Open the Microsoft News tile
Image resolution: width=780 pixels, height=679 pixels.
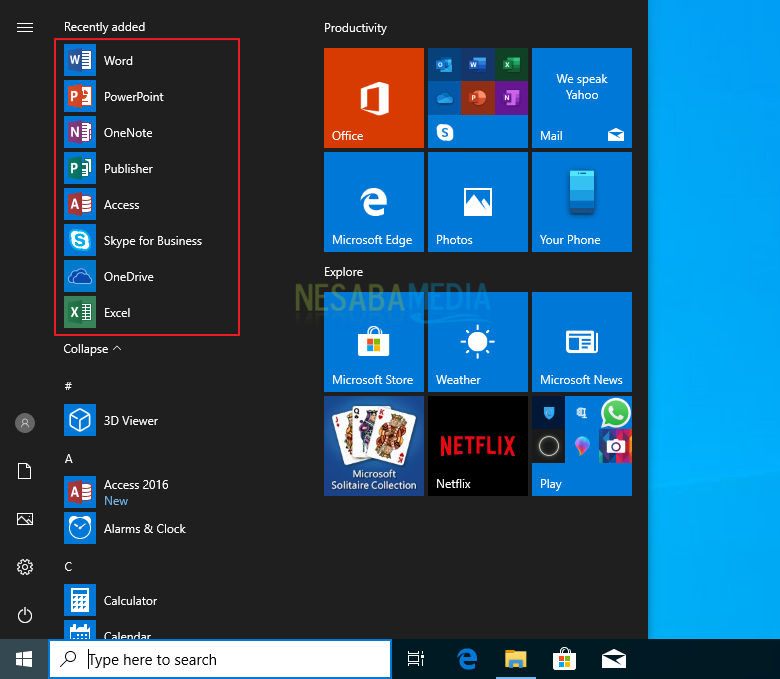click(582, 342)
